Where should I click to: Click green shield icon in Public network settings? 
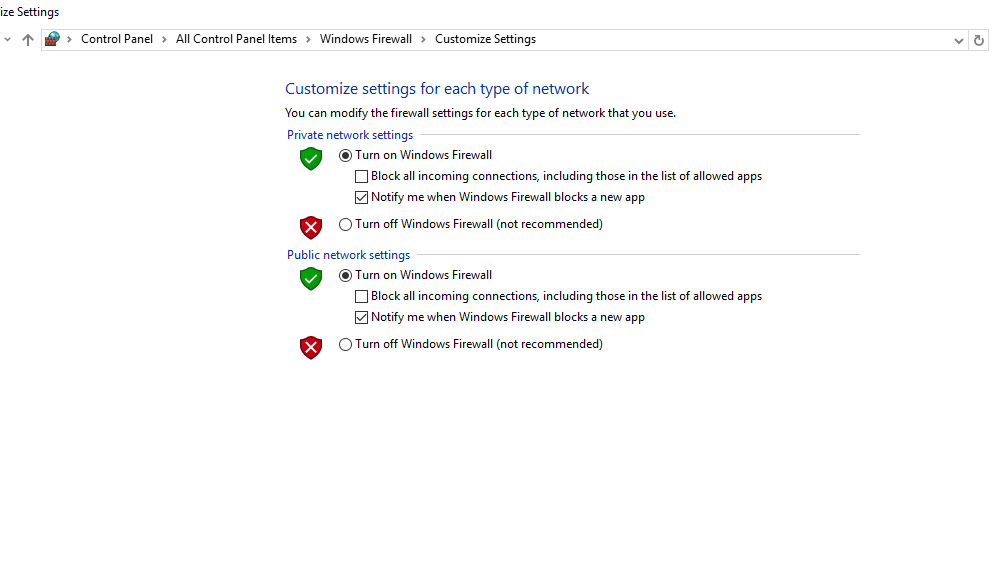pyautogui.click(x=311, y=279)
